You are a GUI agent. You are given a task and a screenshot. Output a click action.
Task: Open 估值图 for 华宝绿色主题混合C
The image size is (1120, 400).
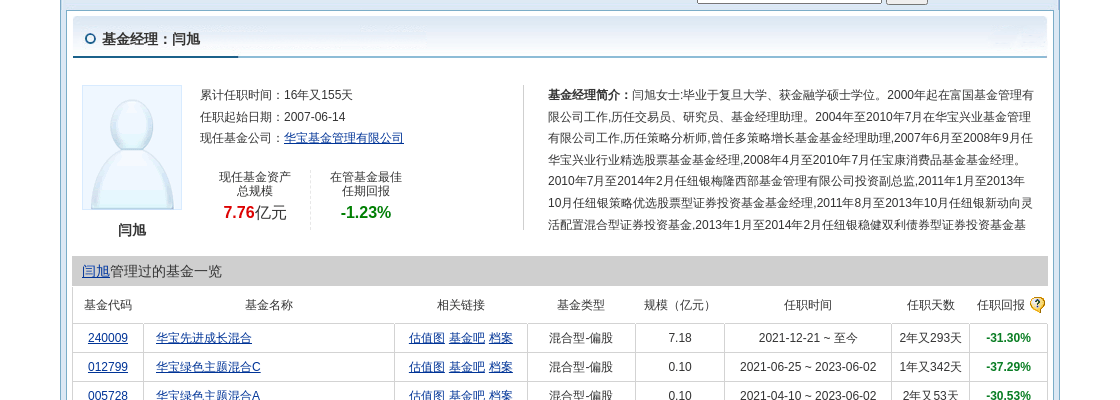click(x=426, y=367)
